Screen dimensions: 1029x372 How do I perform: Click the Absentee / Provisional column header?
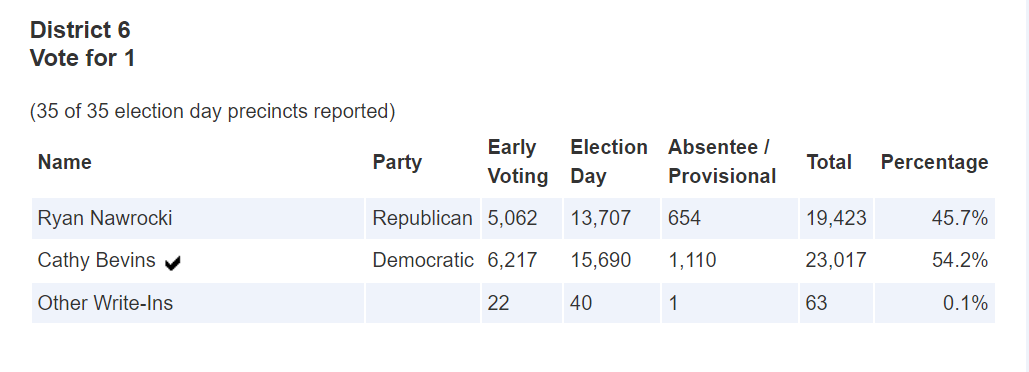click(x=722, y=162)
